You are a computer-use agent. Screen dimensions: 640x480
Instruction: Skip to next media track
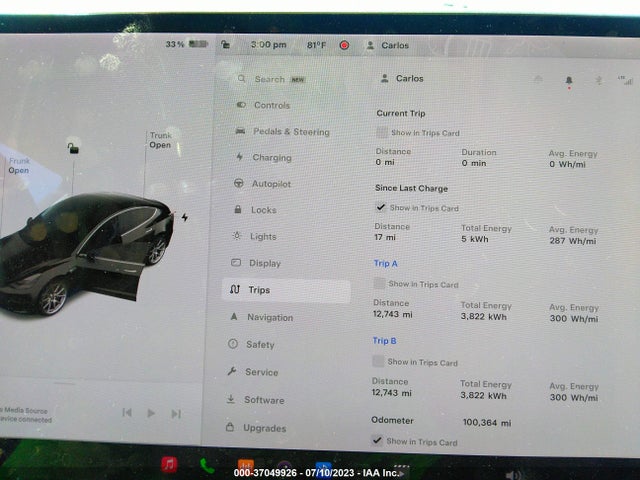pyautogui.click(x=176, y=414)
